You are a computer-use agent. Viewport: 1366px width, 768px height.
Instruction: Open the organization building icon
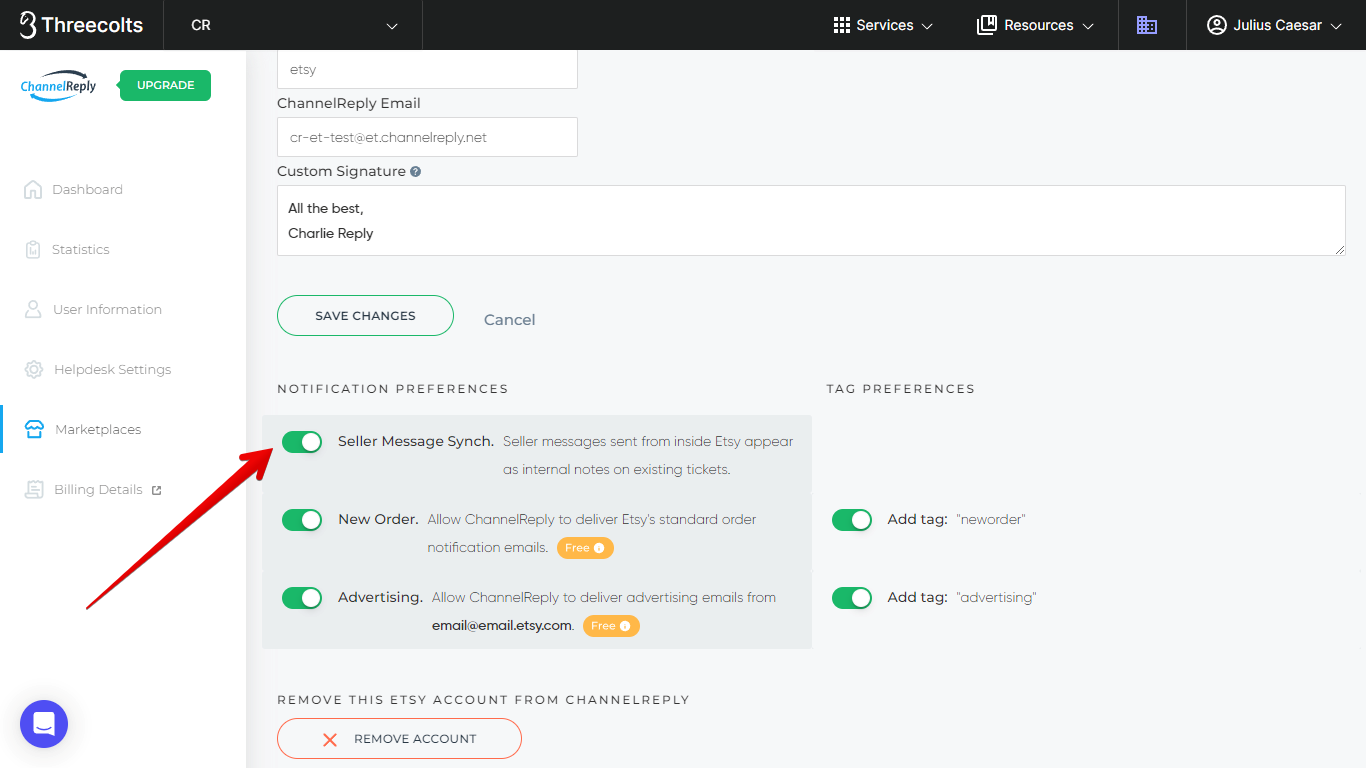coord(1147,25)
